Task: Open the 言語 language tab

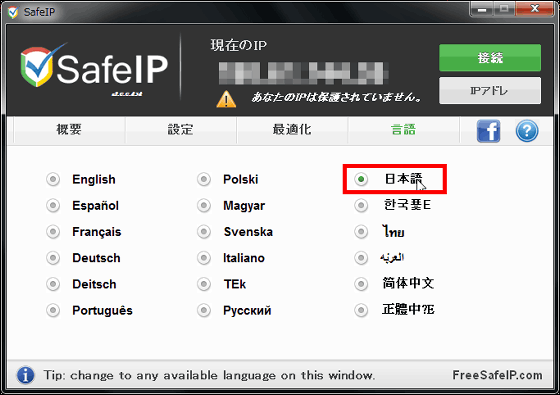Action: 403,130
